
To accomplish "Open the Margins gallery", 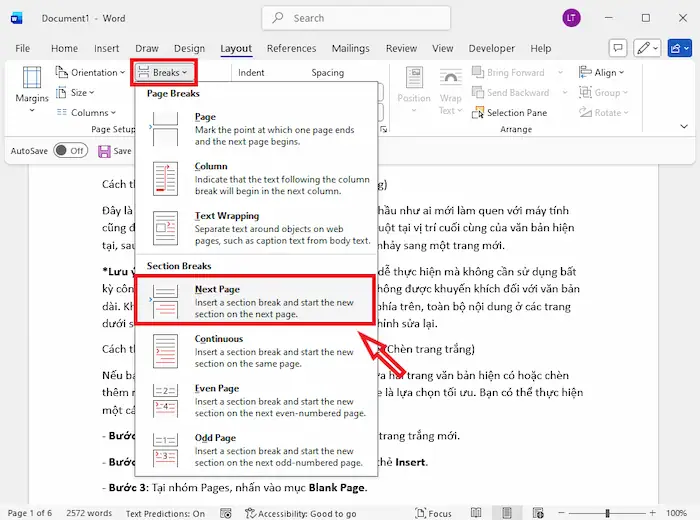I will point(32,88).
